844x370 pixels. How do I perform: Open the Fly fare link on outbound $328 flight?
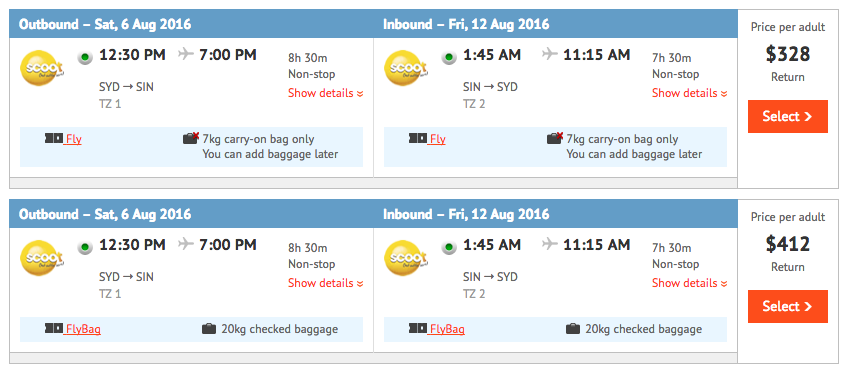click(74, 139)
